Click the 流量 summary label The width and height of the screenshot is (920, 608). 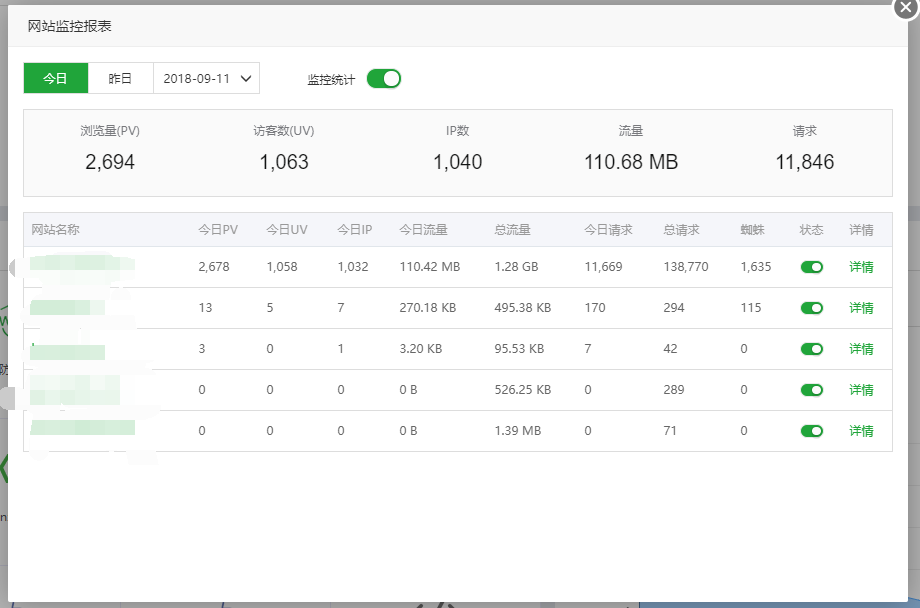(x=631, y=131)
